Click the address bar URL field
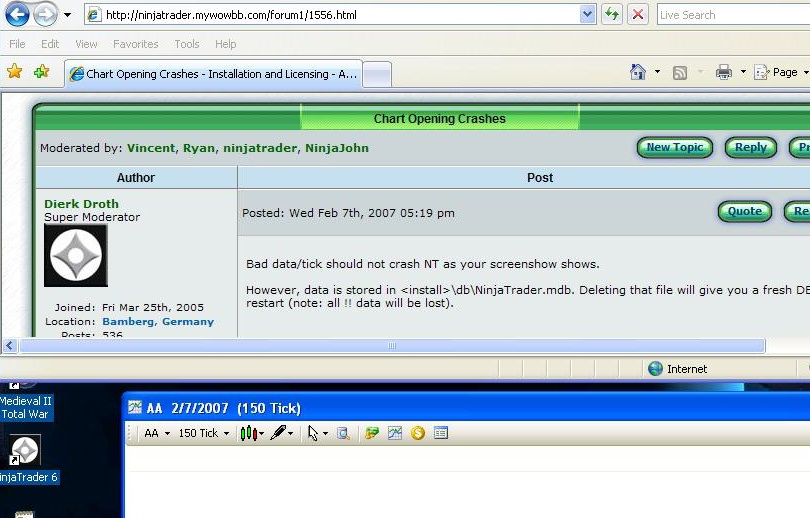810x518 pixels. tap(331, 15)
